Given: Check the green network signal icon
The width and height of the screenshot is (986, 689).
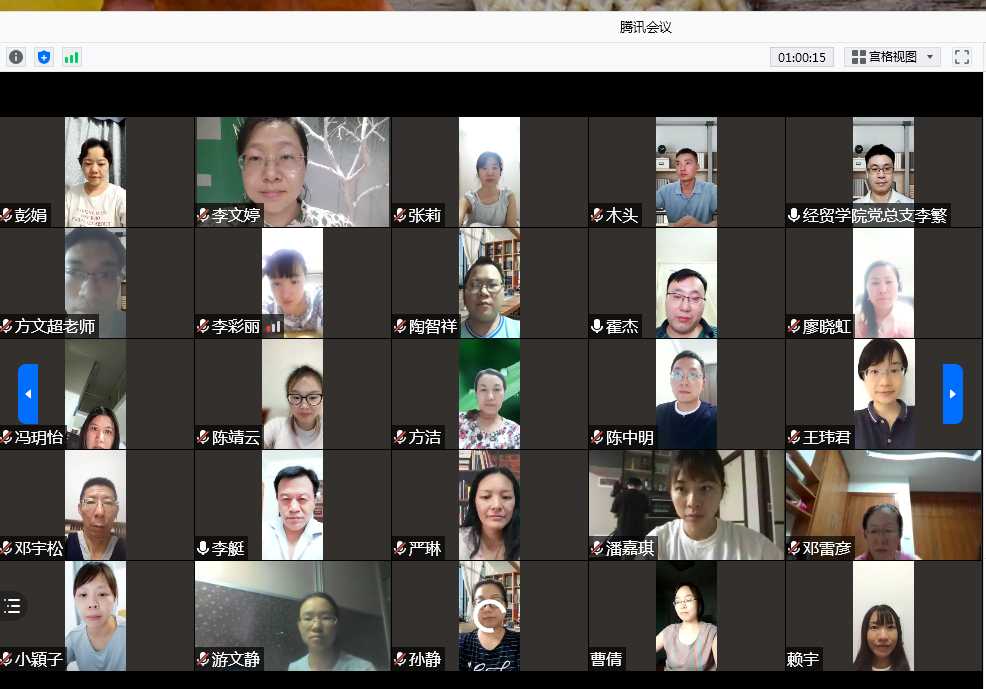Looking at the screenshot, I should [x=72, y=57].
